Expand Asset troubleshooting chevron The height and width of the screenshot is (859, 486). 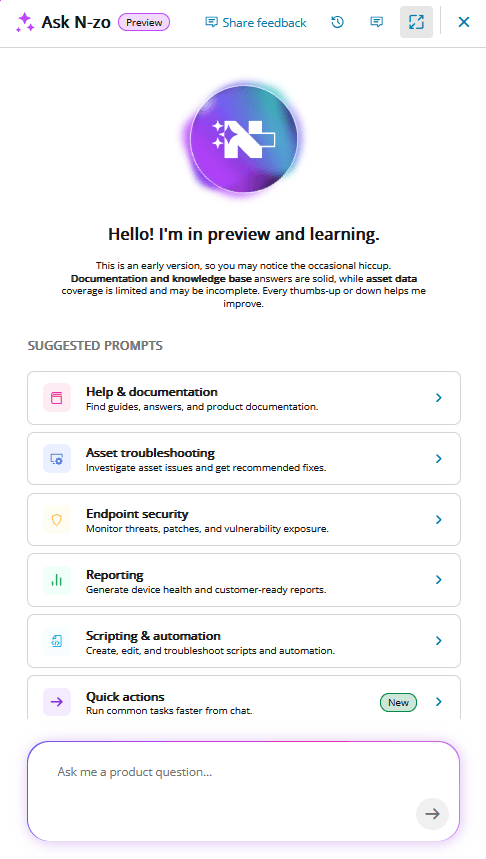click(x=438, y=459)
